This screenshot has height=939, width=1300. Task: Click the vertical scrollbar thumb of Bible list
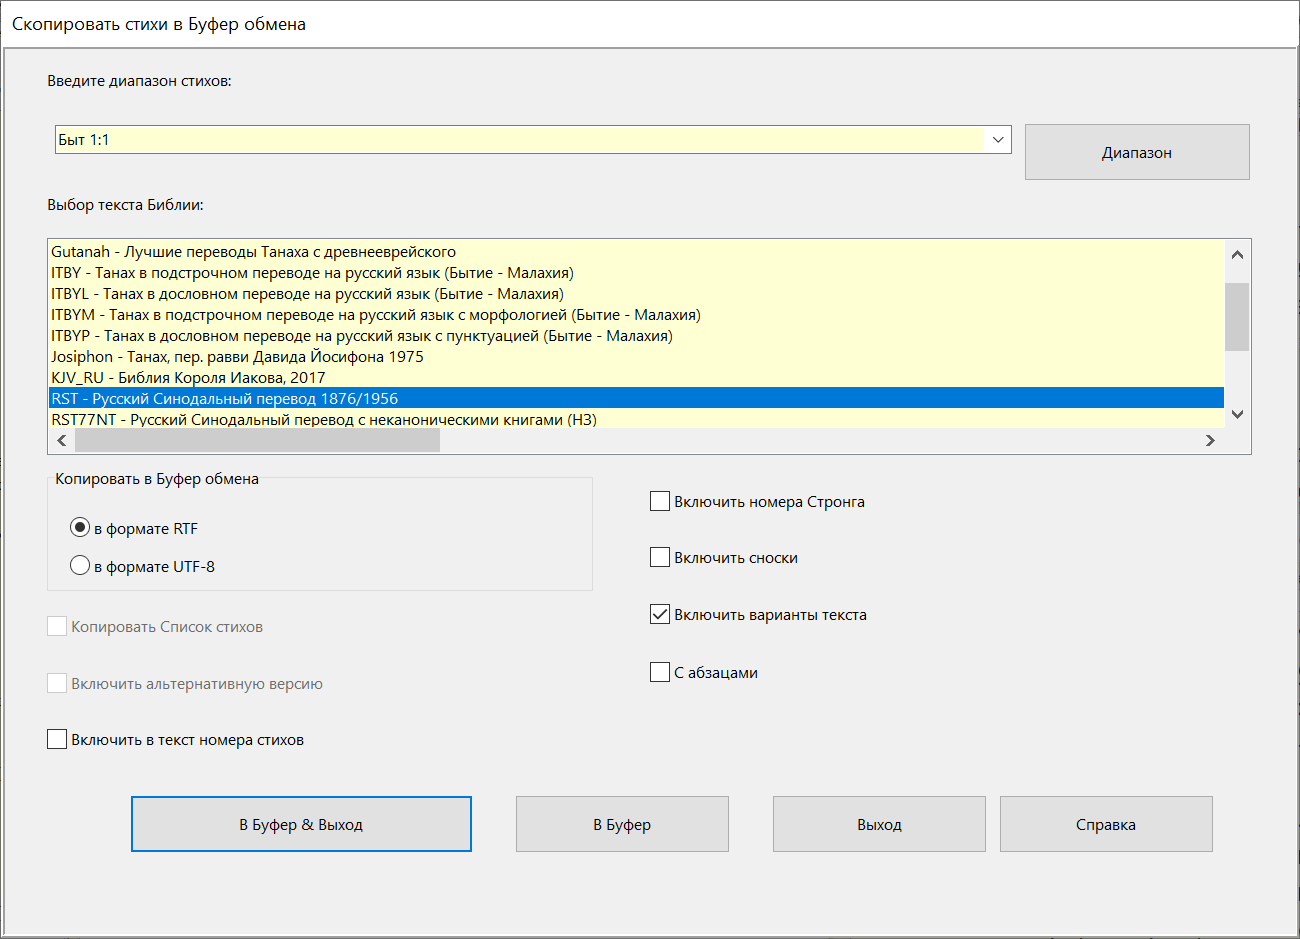[x=1237, y=317]
